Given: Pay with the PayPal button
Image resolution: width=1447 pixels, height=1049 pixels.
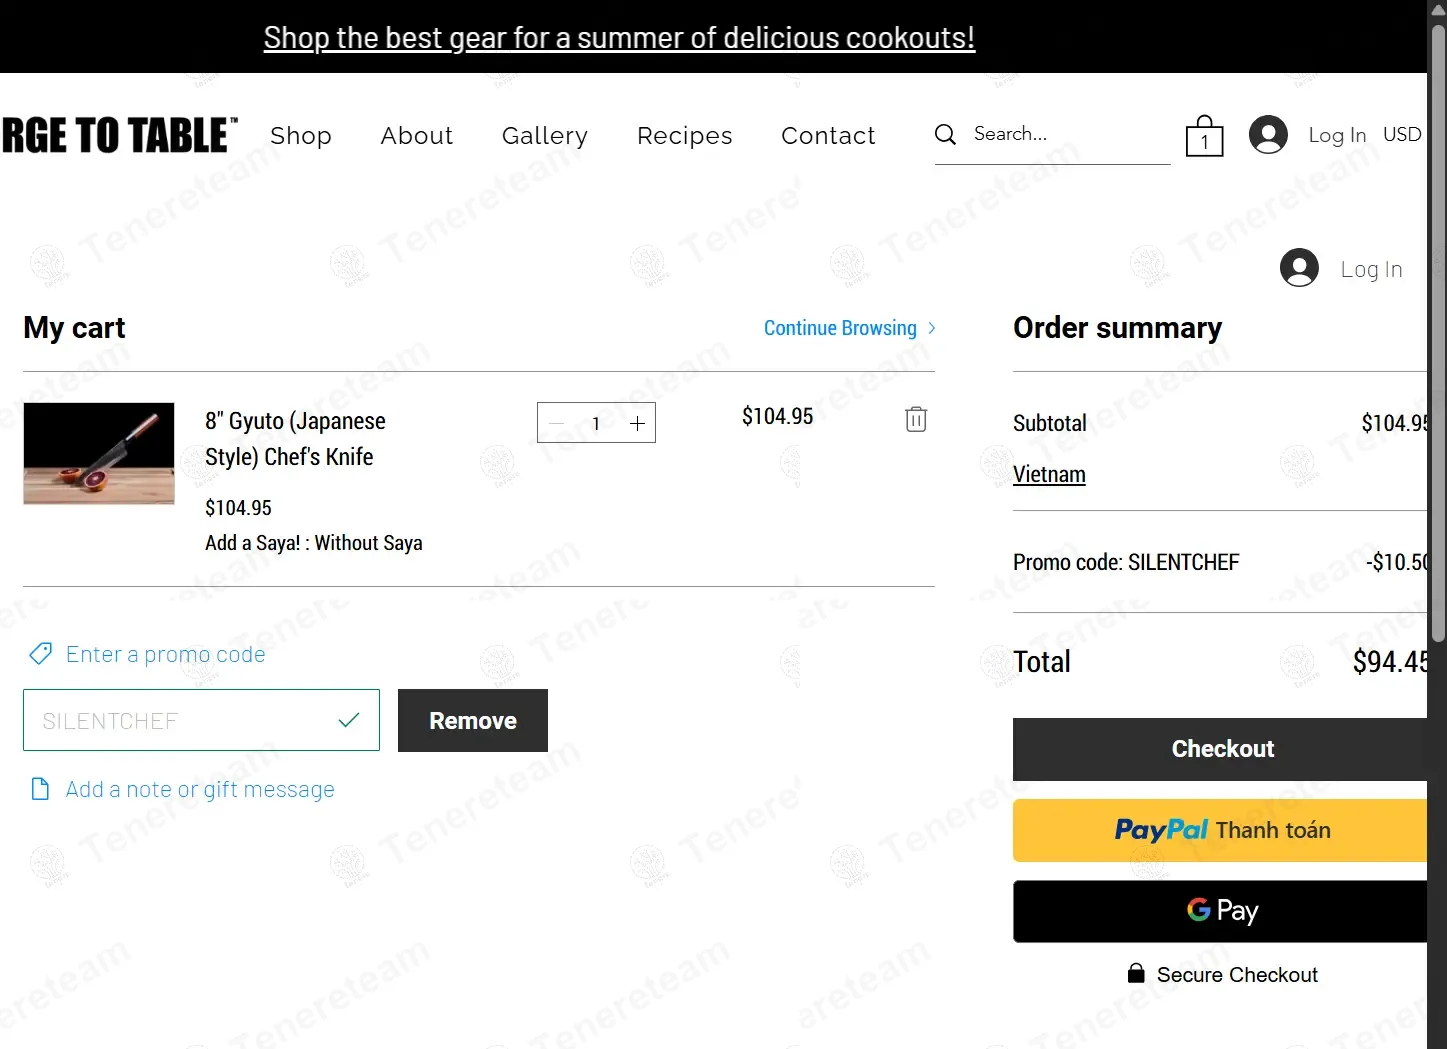Looking at the screenshot, I should (1221, 830).
